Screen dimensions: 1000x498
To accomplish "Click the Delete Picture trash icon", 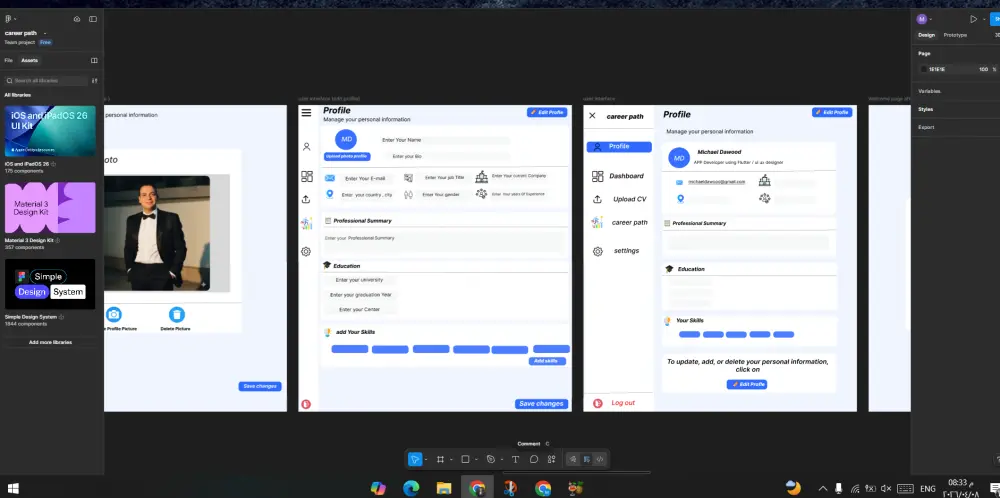I will [x=177, y=314].
